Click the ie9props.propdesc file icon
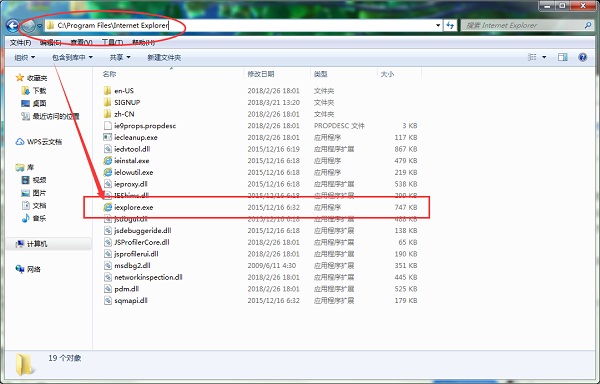 pos(108,125)
